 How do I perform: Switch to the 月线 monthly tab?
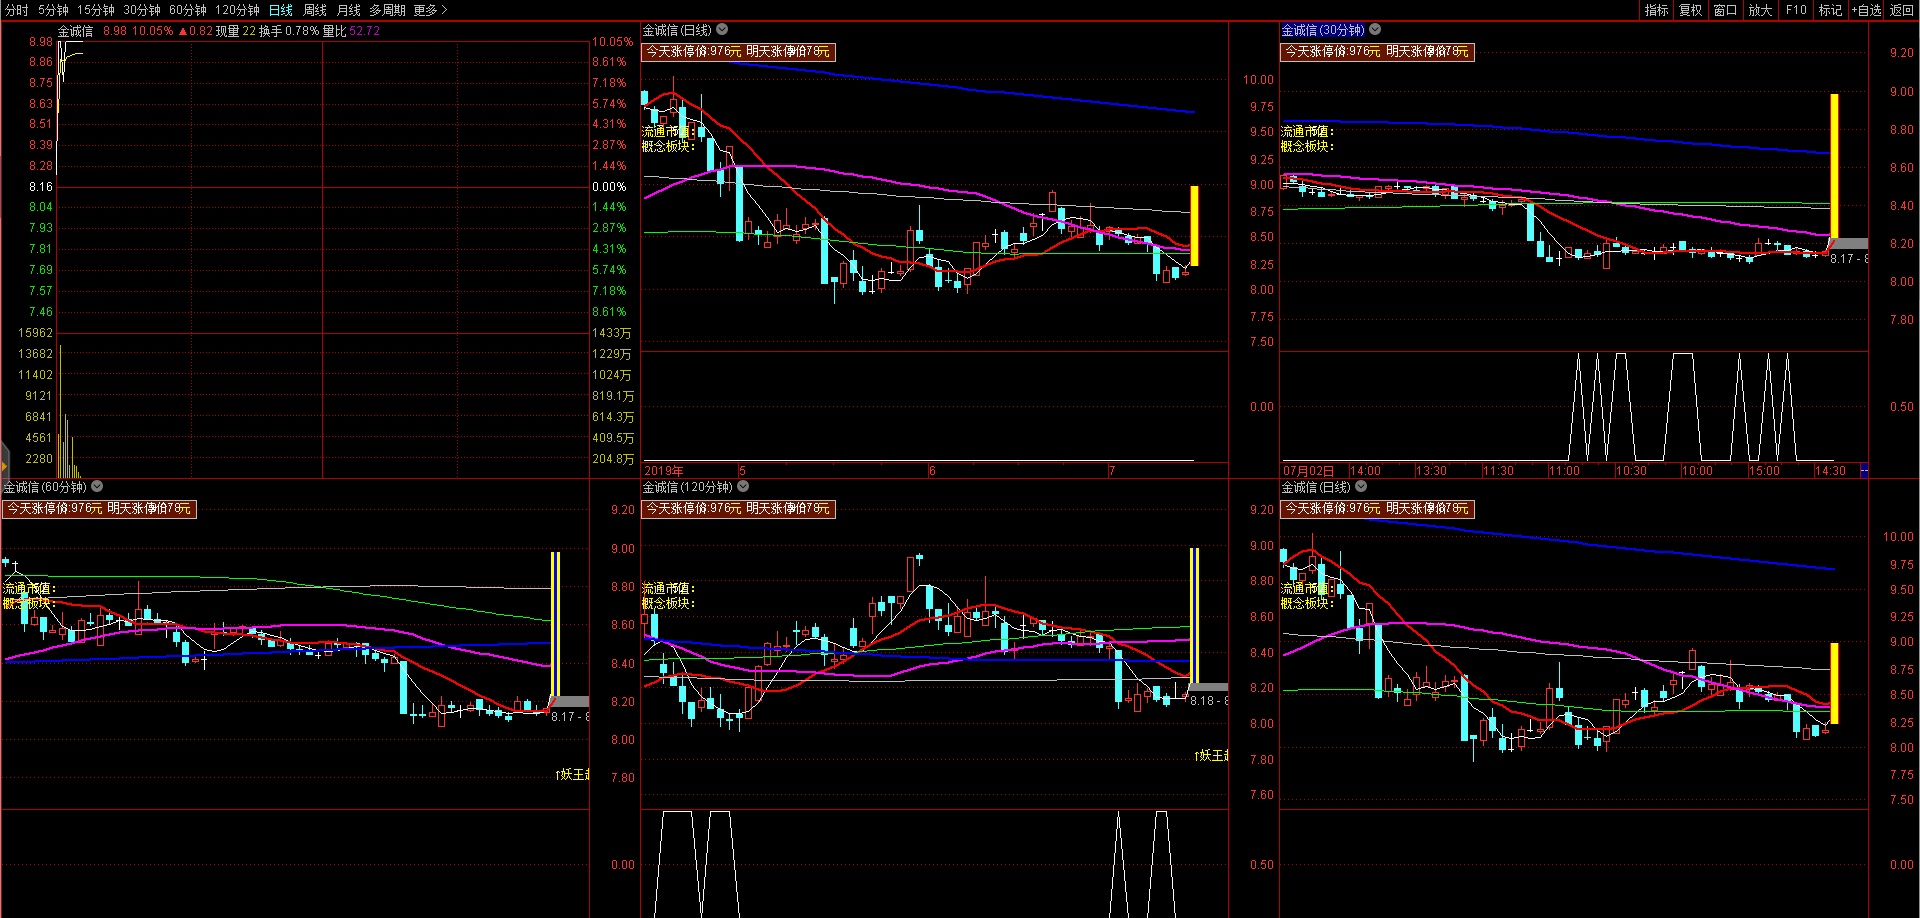[x=349, y=10]
